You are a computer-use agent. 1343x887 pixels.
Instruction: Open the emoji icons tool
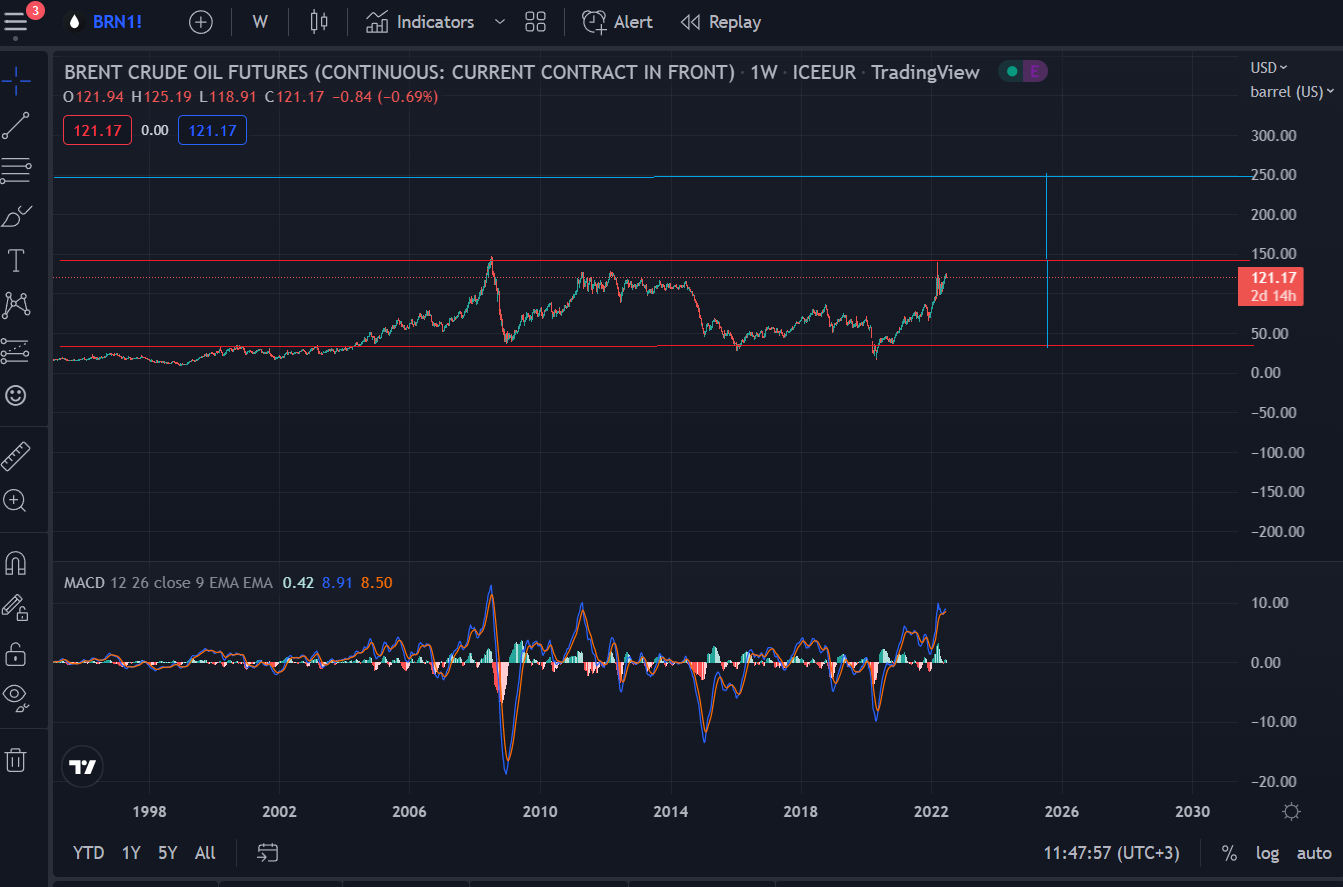coord(16,395)
